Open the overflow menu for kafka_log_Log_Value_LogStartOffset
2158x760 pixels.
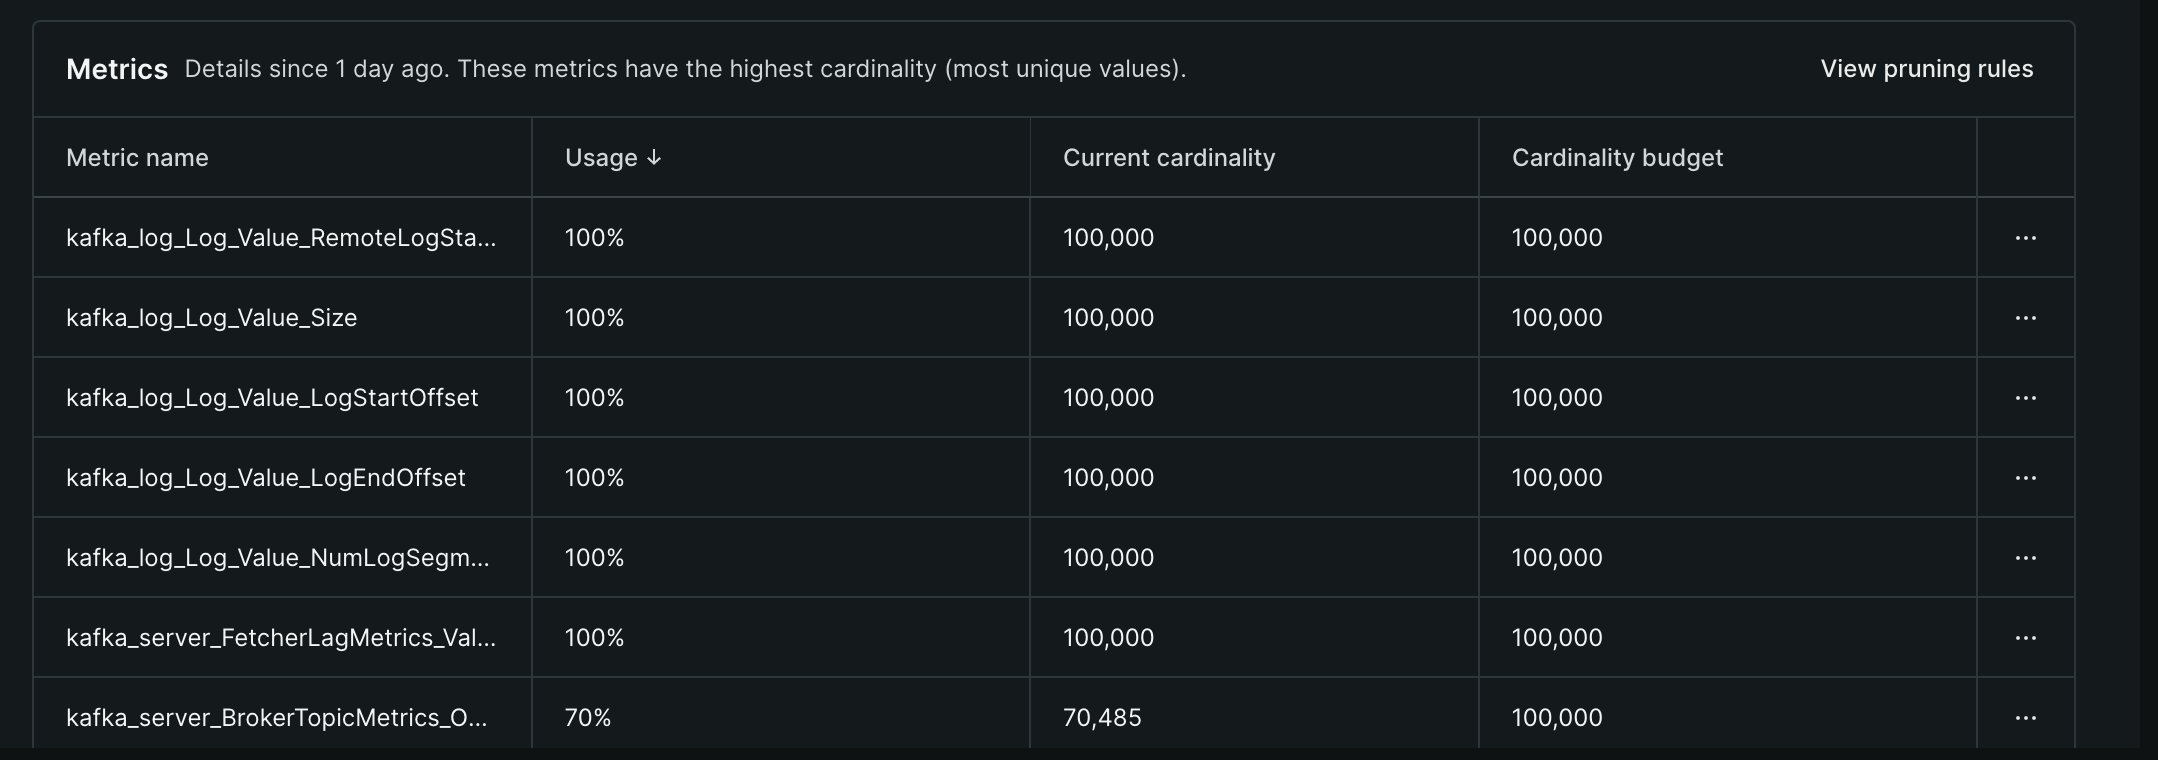(x=2027, y=397)
